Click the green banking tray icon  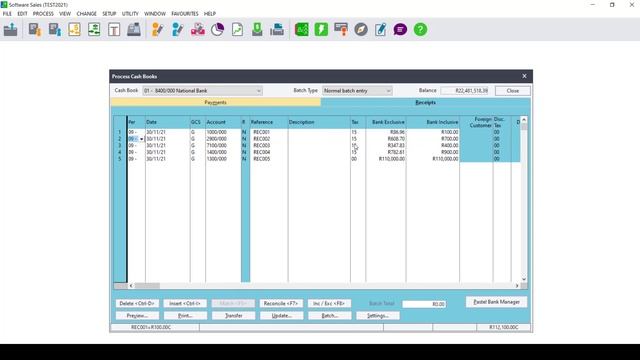click(257, 29)
